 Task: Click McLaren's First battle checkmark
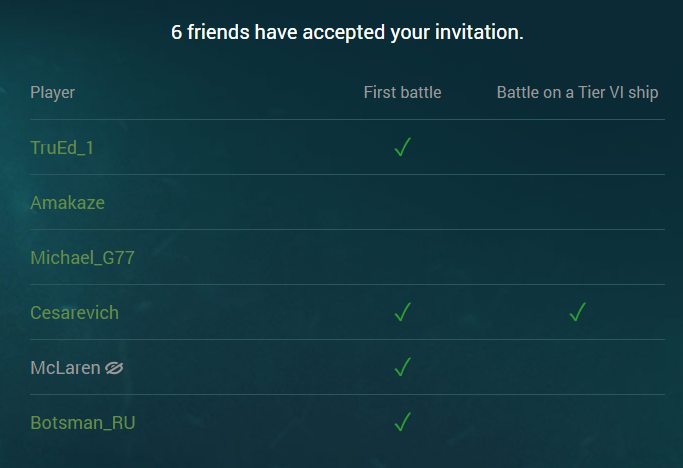click(x=402, y=367)
